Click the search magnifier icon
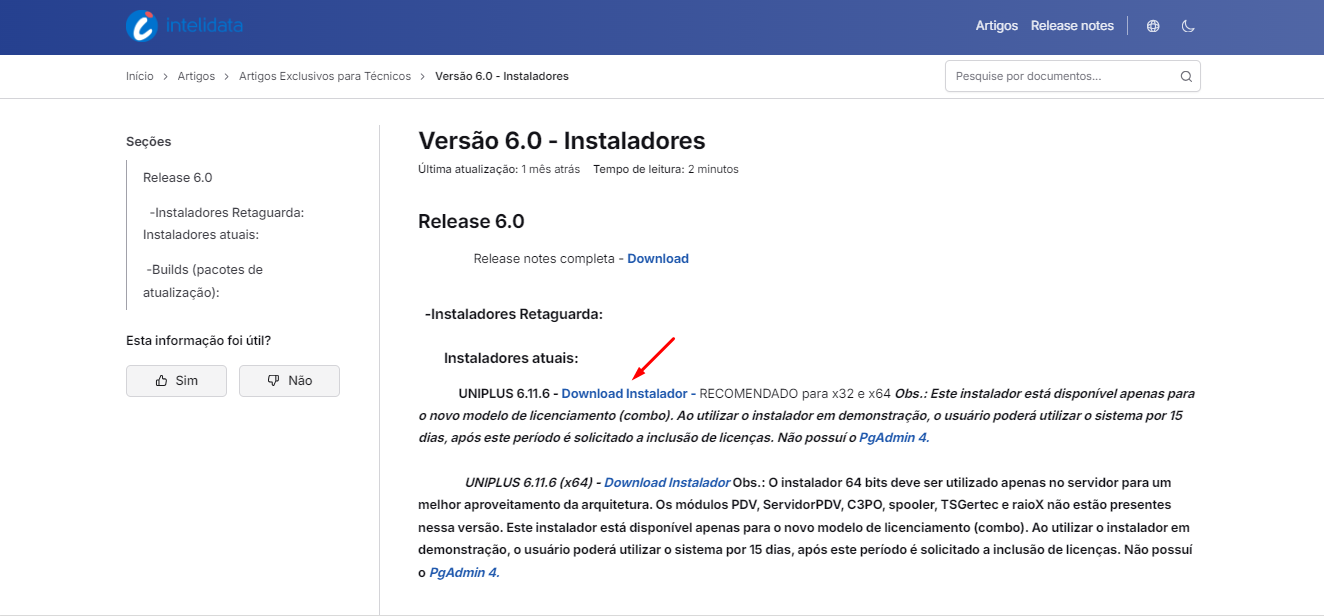The image size is (1324, 616). point(1186,76)
